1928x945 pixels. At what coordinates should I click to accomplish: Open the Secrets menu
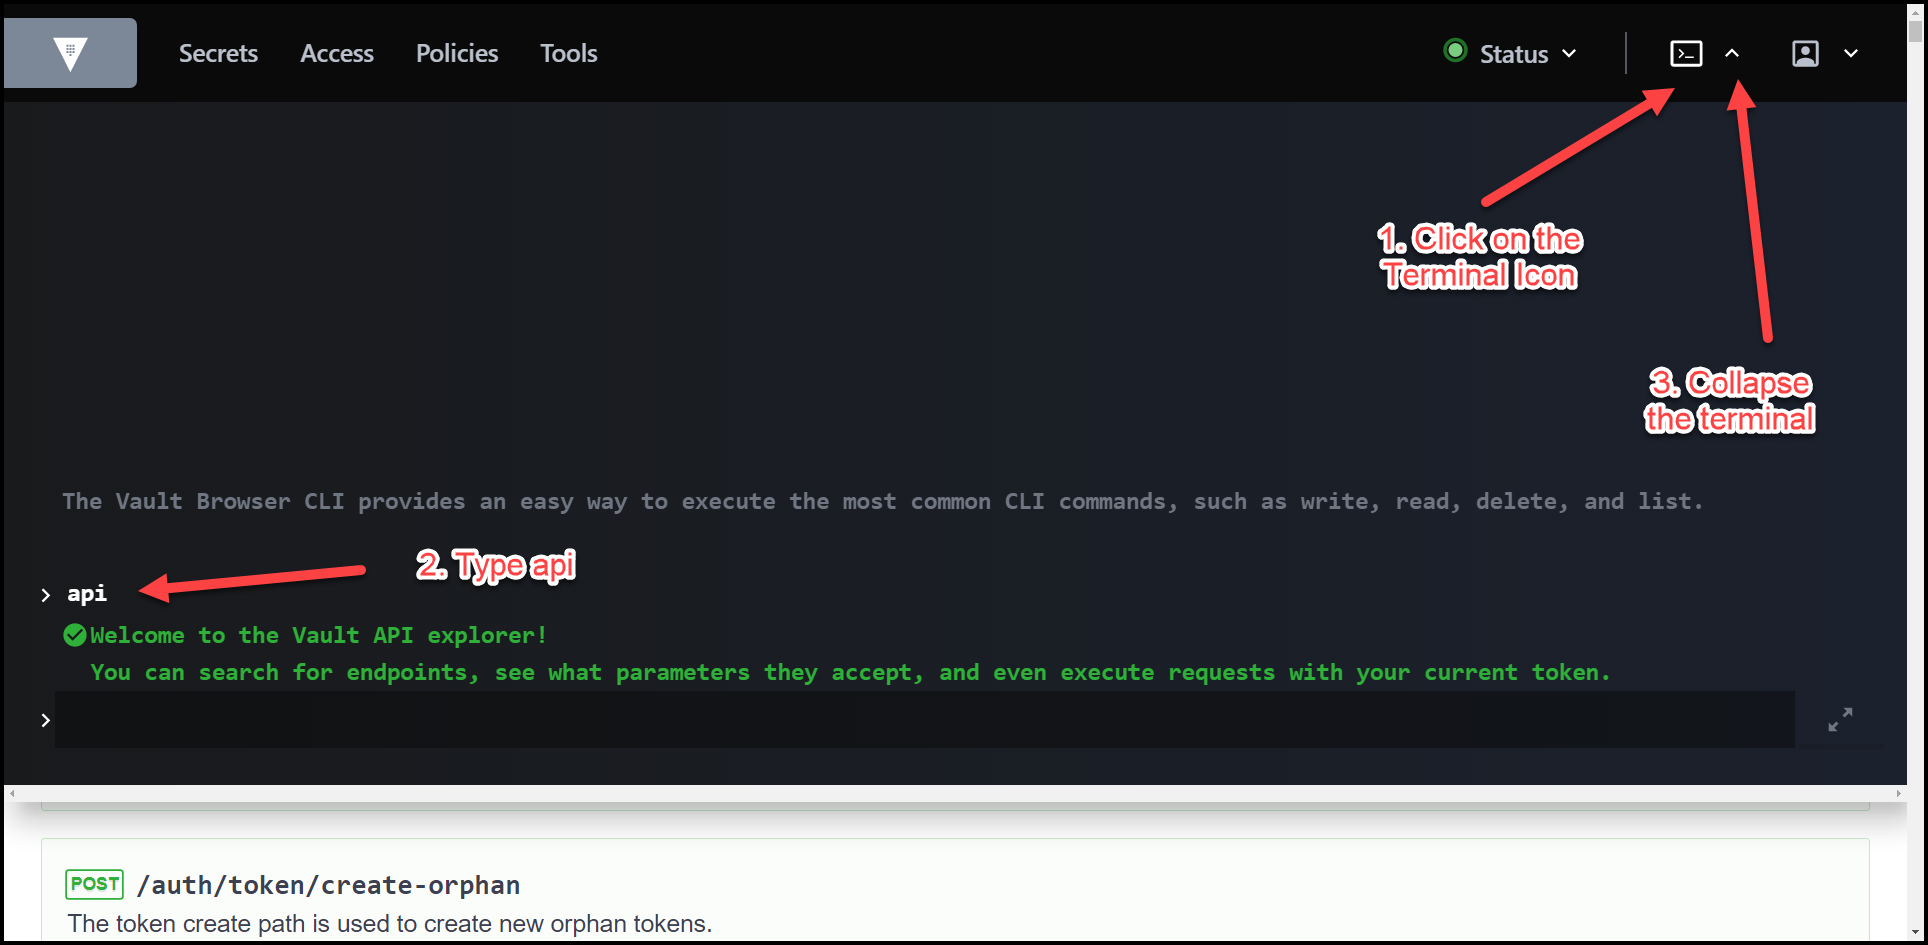[218, 53]
